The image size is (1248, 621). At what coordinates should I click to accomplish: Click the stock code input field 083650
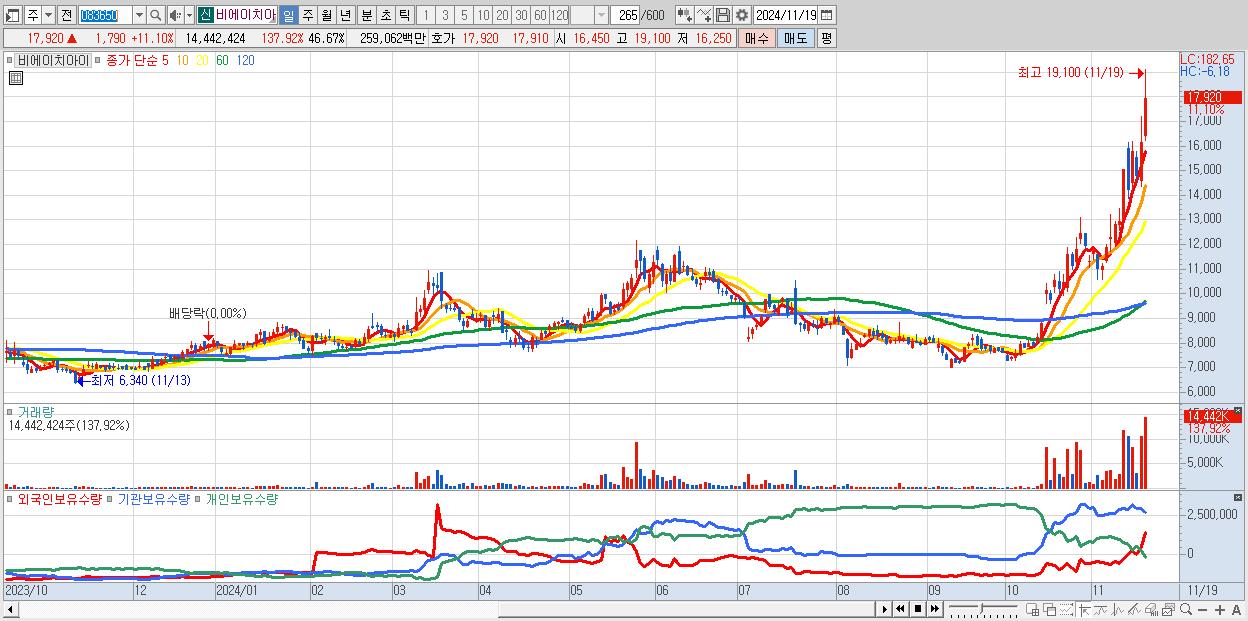tap(104, 15)
